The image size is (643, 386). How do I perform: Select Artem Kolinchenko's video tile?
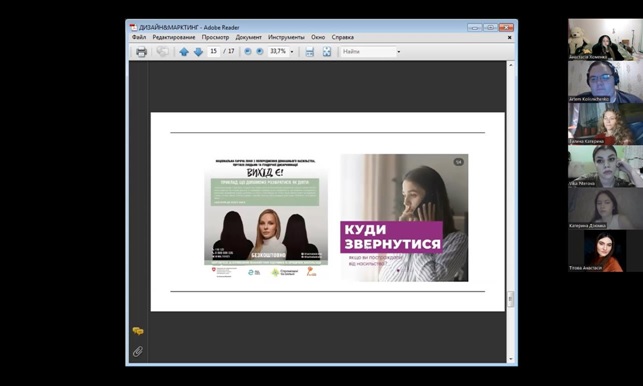pos(605,82)
